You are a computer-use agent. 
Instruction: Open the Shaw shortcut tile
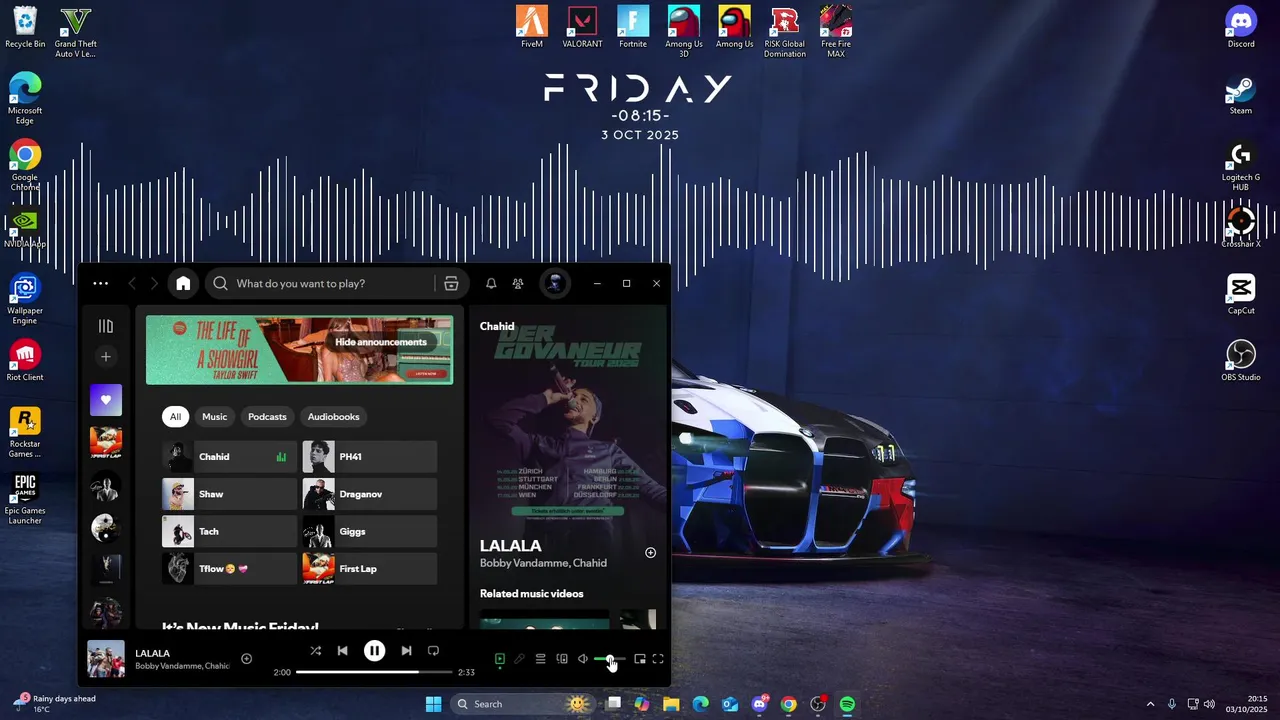[229, 494]
